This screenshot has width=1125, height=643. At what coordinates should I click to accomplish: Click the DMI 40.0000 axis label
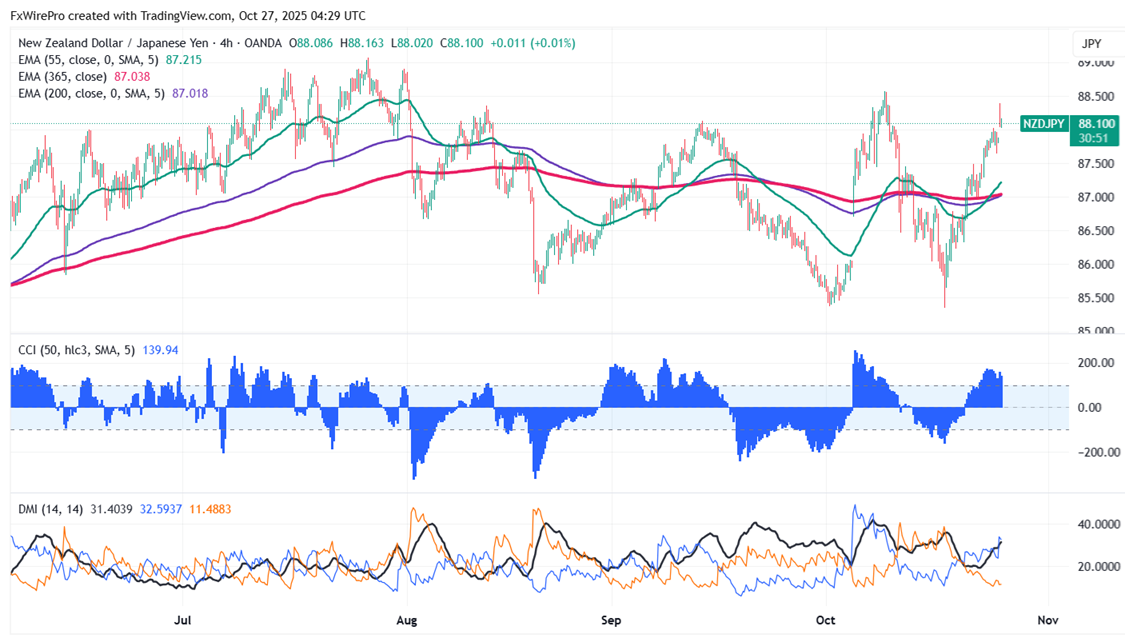coord(1099,525)
